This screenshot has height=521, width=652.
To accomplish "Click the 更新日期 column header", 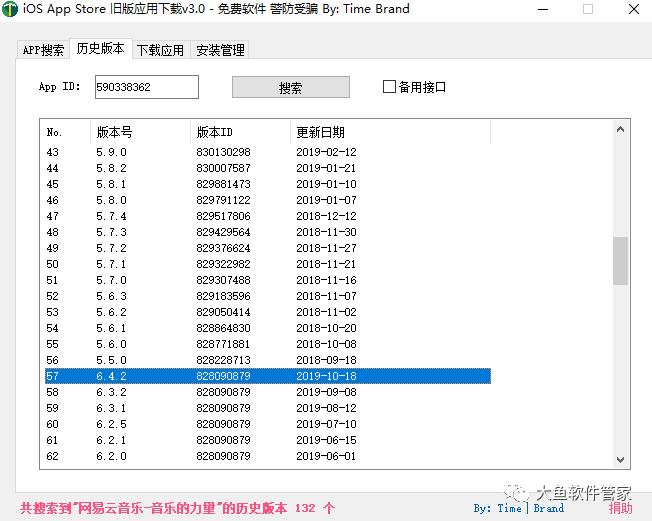I will (x=390, y=132).
